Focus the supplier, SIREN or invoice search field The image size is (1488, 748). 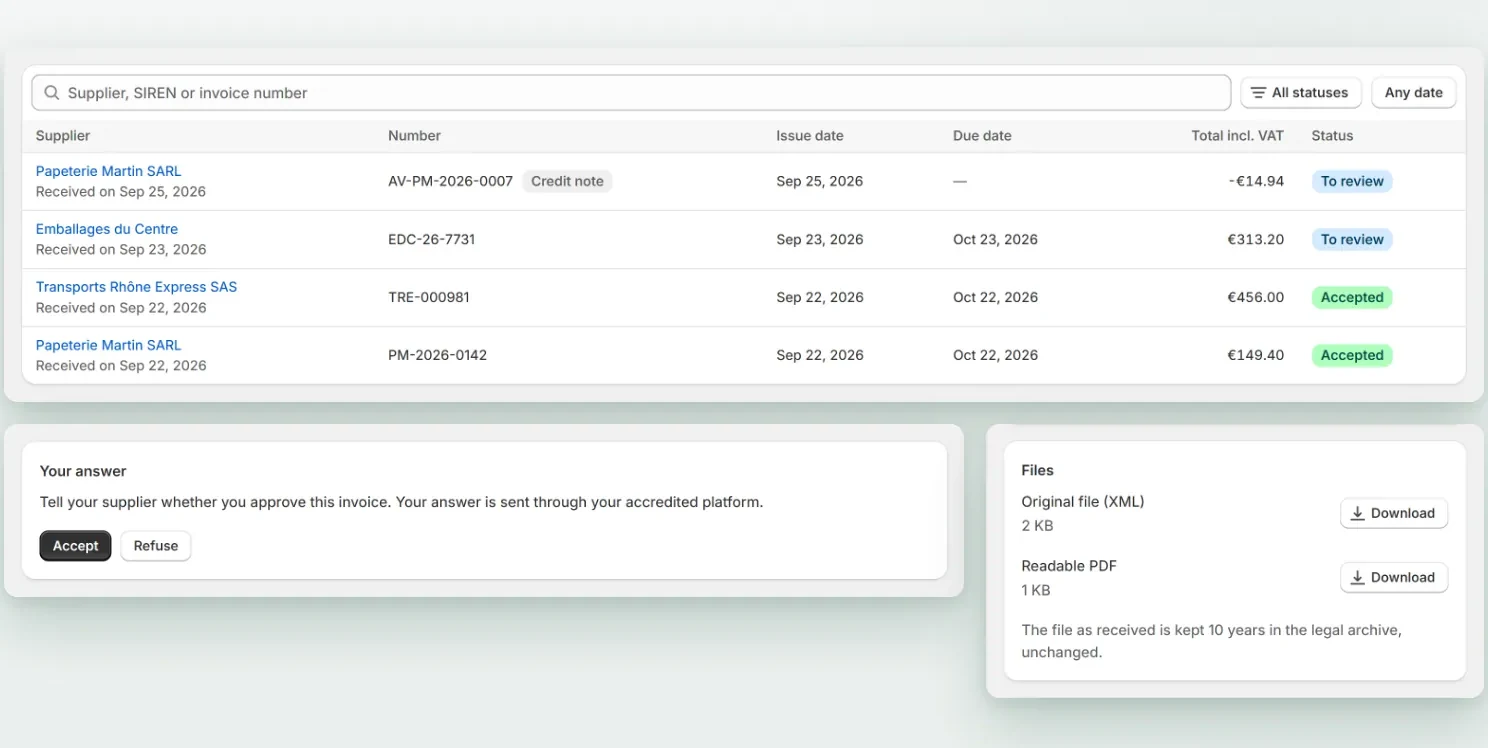click(631, 93)
